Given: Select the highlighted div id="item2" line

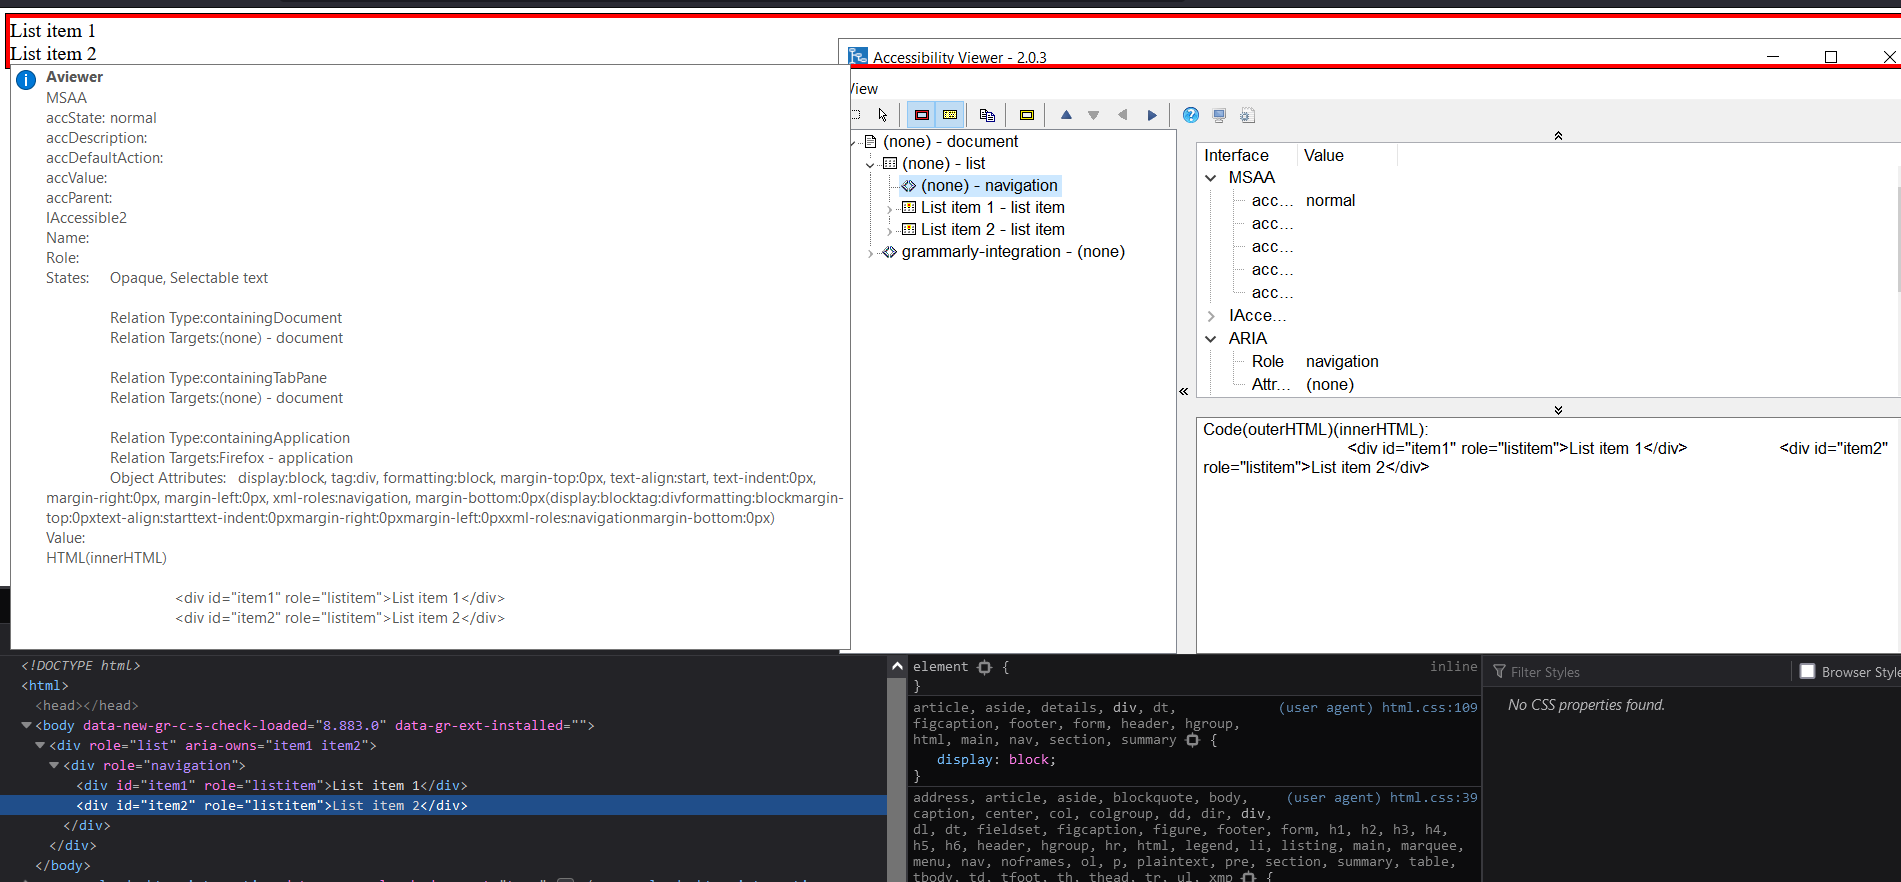Looking at the screenshot, I should [443, 806].
